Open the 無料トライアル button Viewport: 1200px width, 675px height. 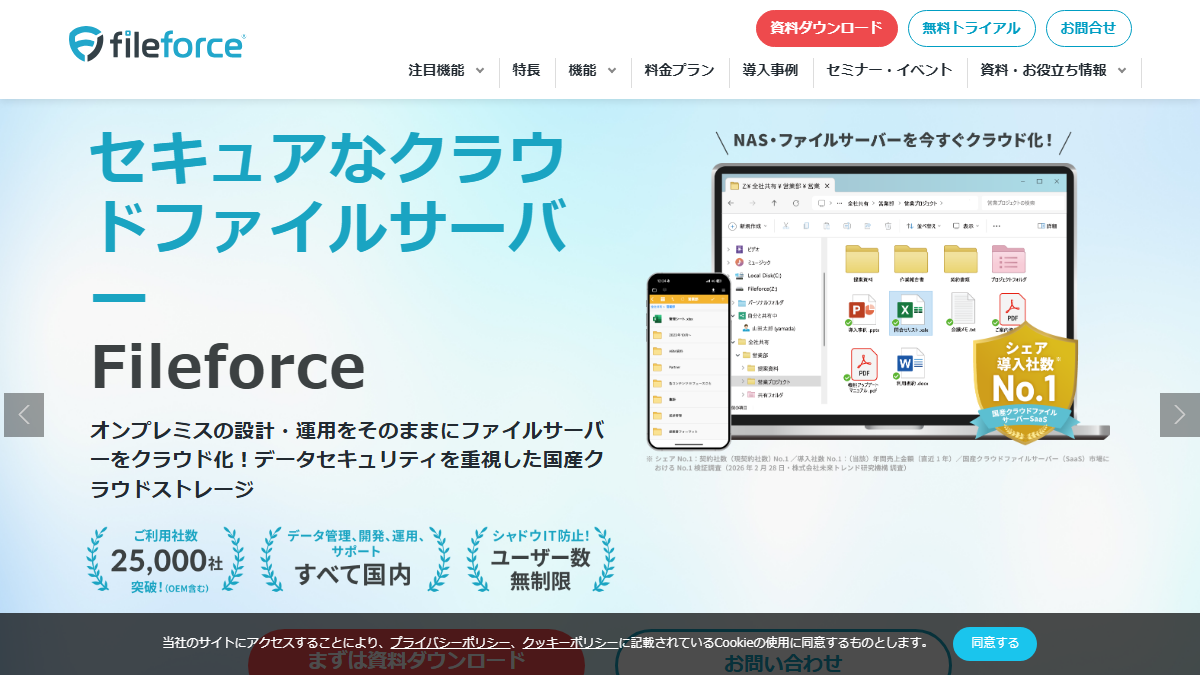pyautogui.click(x=971, y=28)
